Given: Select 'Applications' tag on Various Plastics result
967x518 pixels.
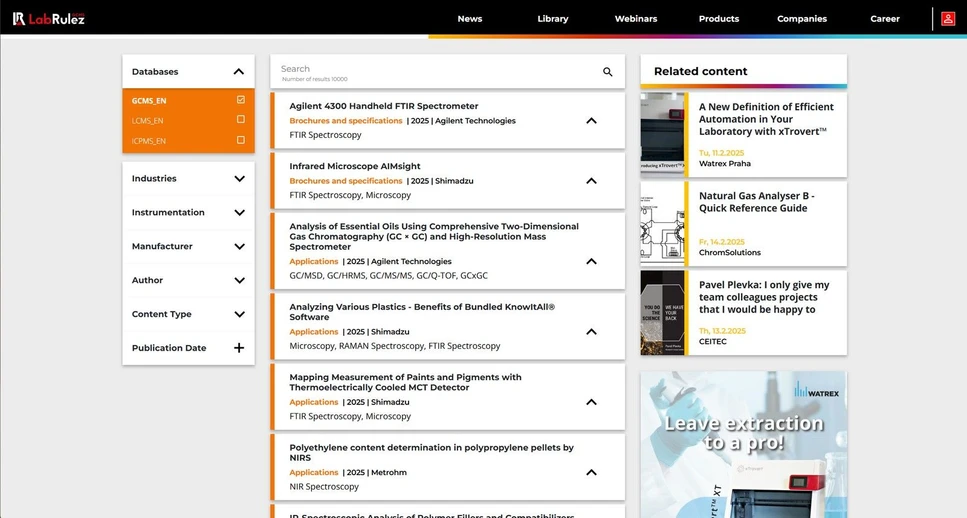Looking at the screenshot, I should click(313, 332).
